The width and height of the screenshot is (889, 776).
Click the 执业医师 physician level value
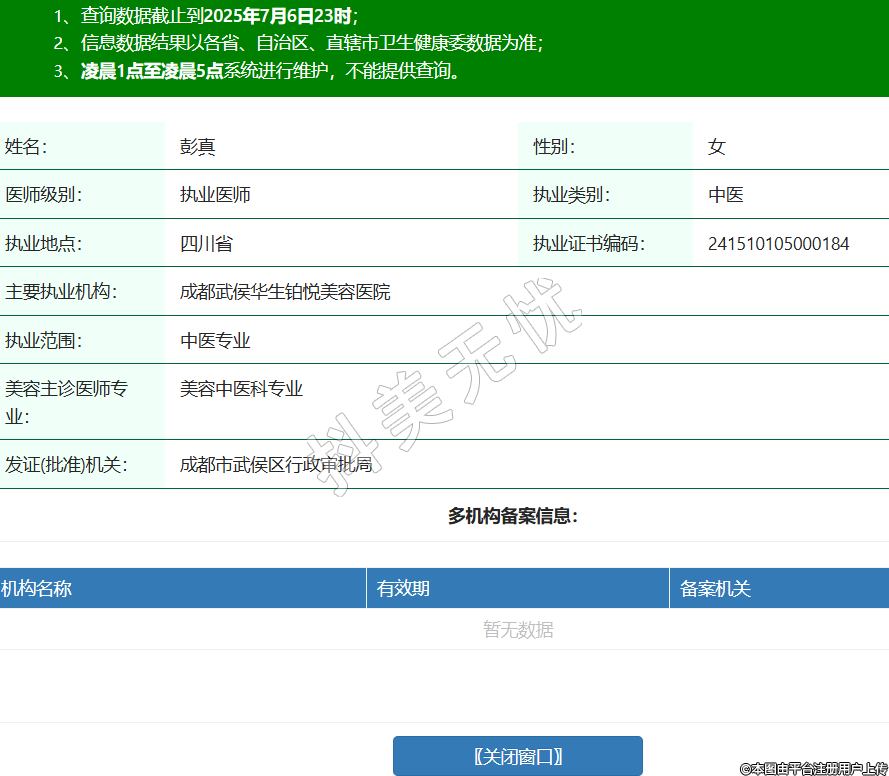[215, 195]
